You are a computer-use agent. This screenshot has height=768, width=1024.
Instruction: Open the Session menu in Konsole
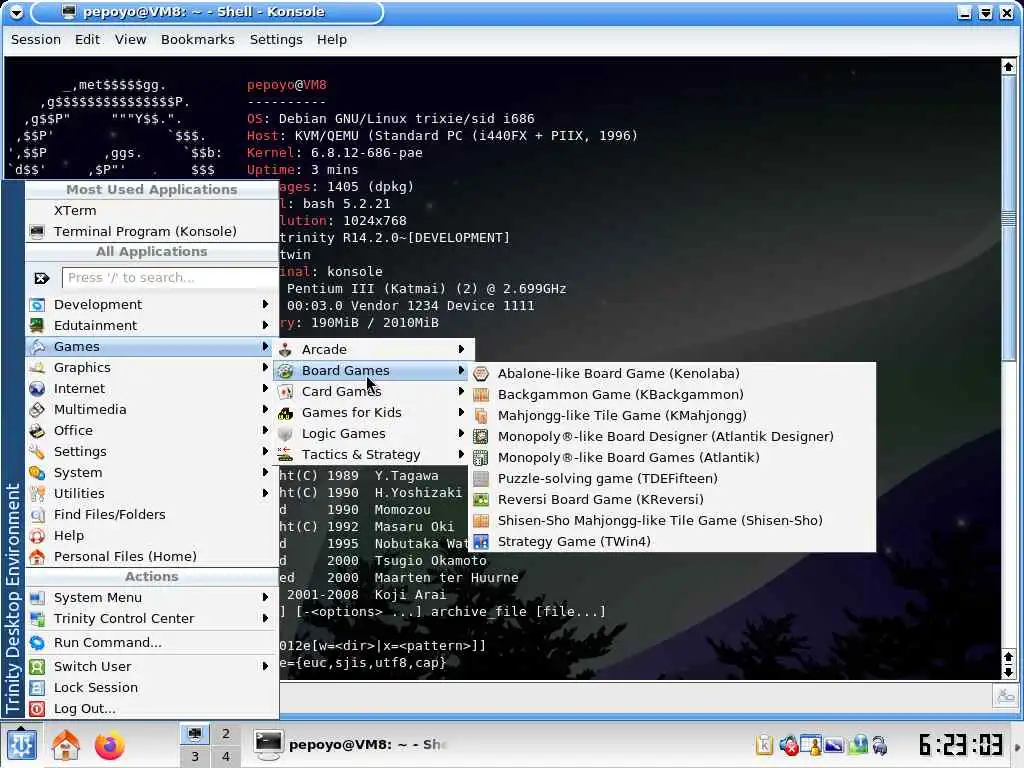[x=36, y=40]
